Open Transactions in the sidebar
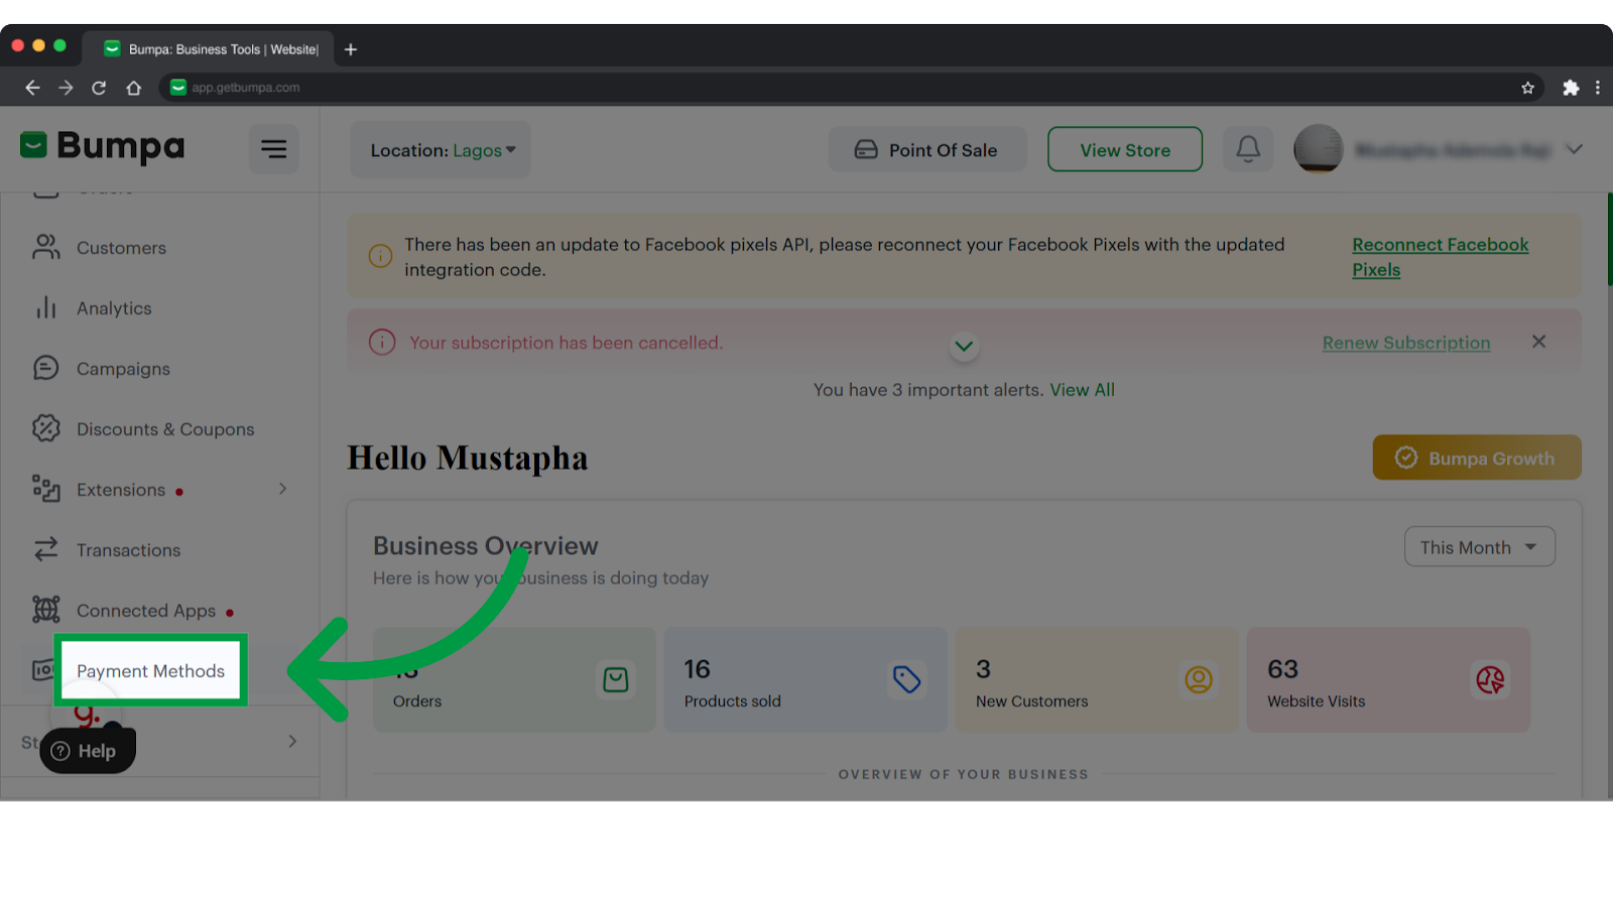 click(x=128, y=550)
